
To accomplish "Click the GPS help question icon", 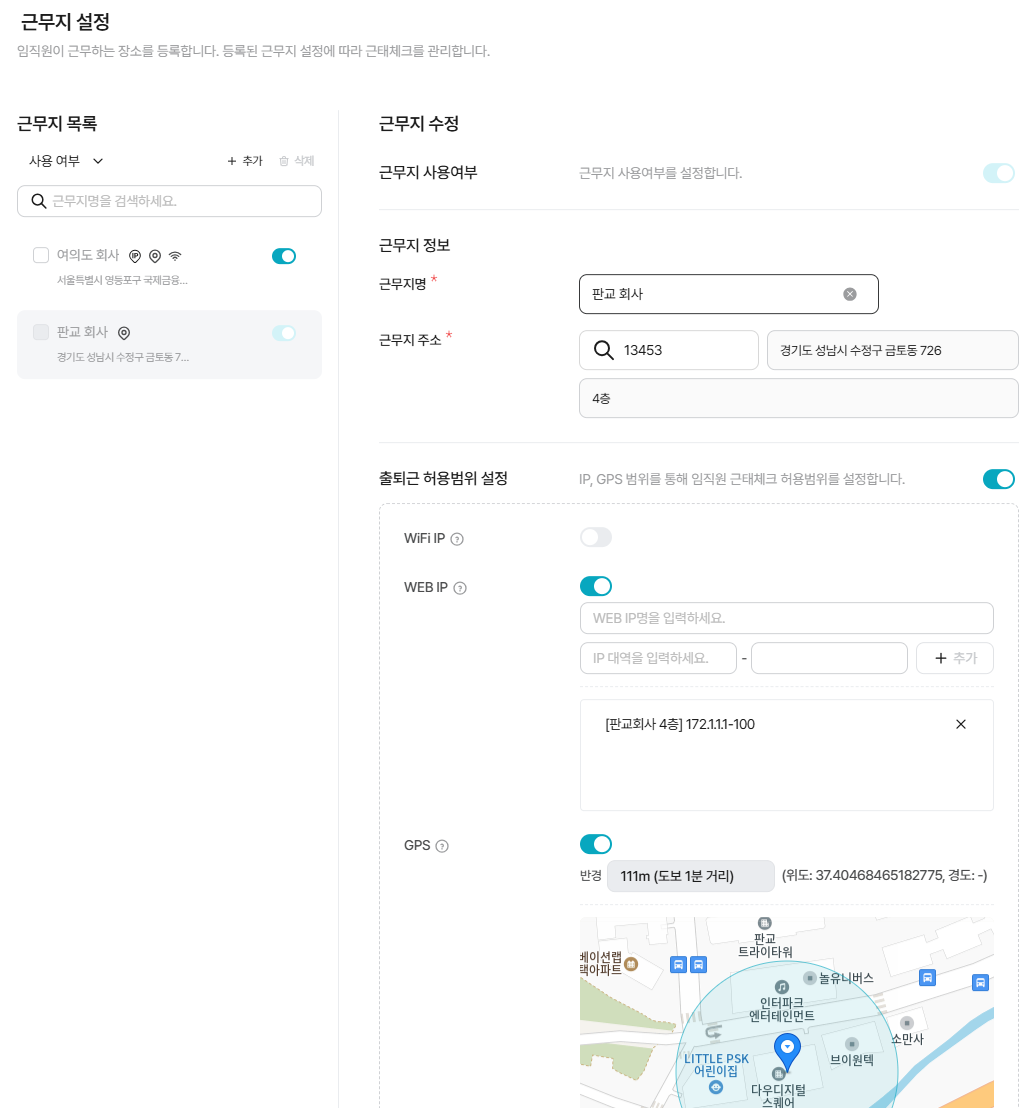I will tap(442, 846).
